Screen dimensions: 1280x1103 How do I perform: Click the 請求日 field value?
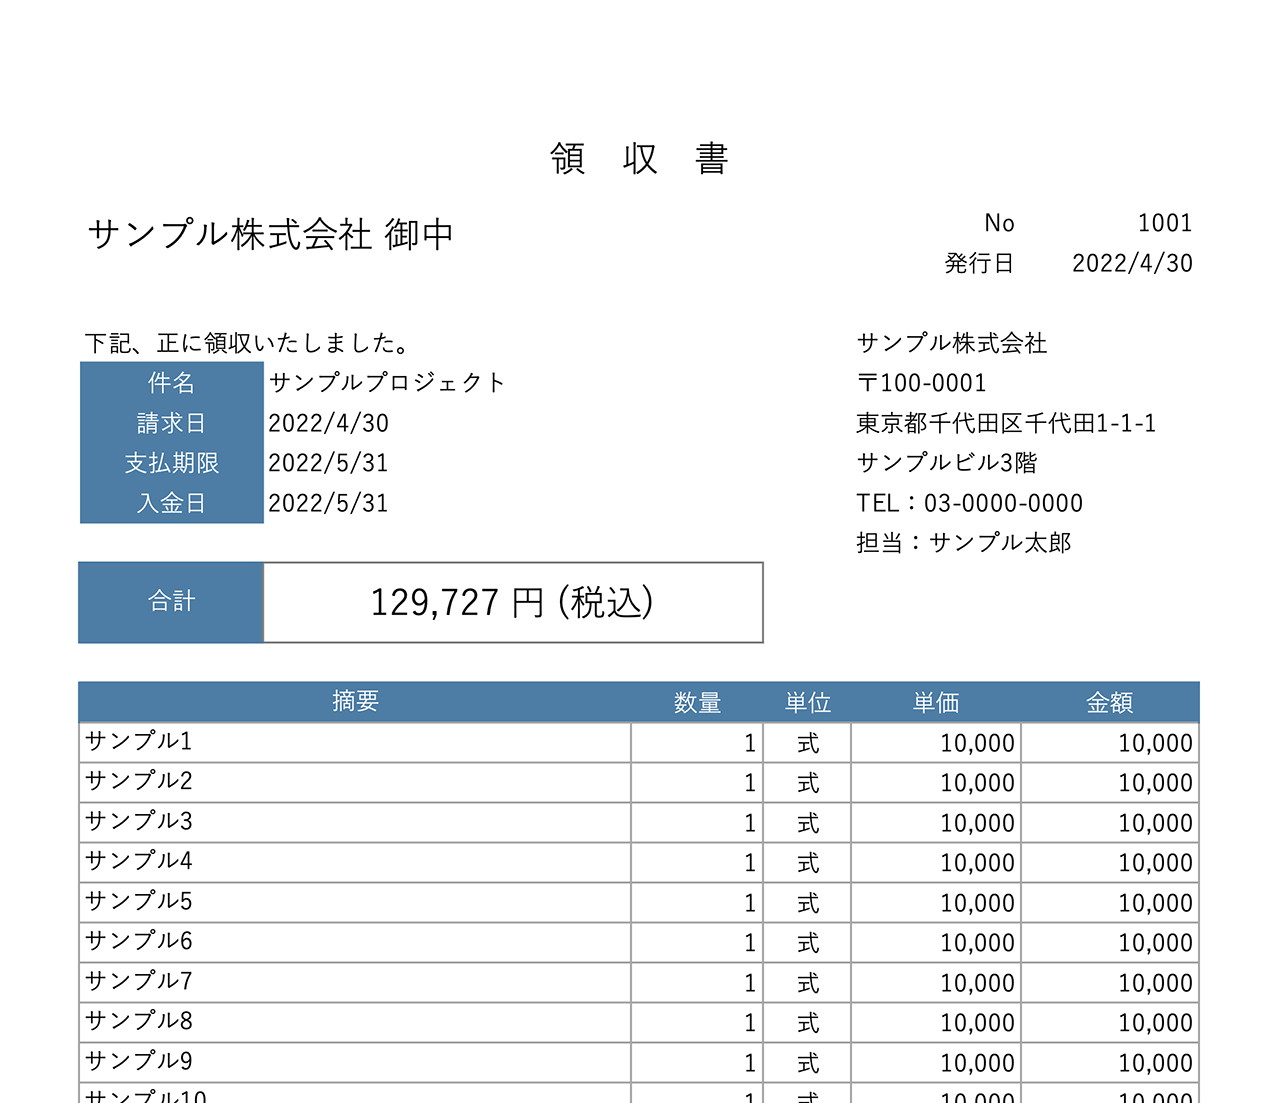(x=330, y=422)
